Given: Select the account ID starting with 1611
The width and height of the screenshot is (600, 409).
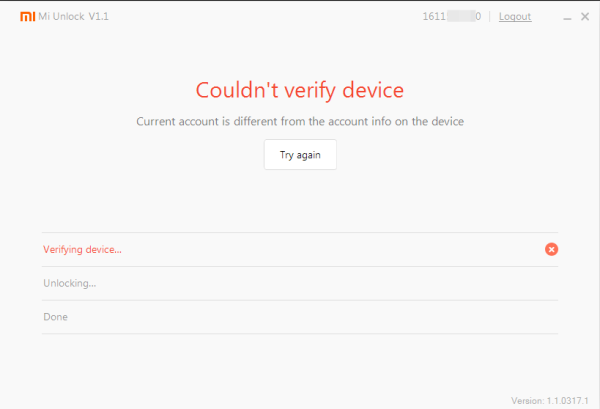Looking at the screenshot, I should pyautogui.click(x=452, y=16).
